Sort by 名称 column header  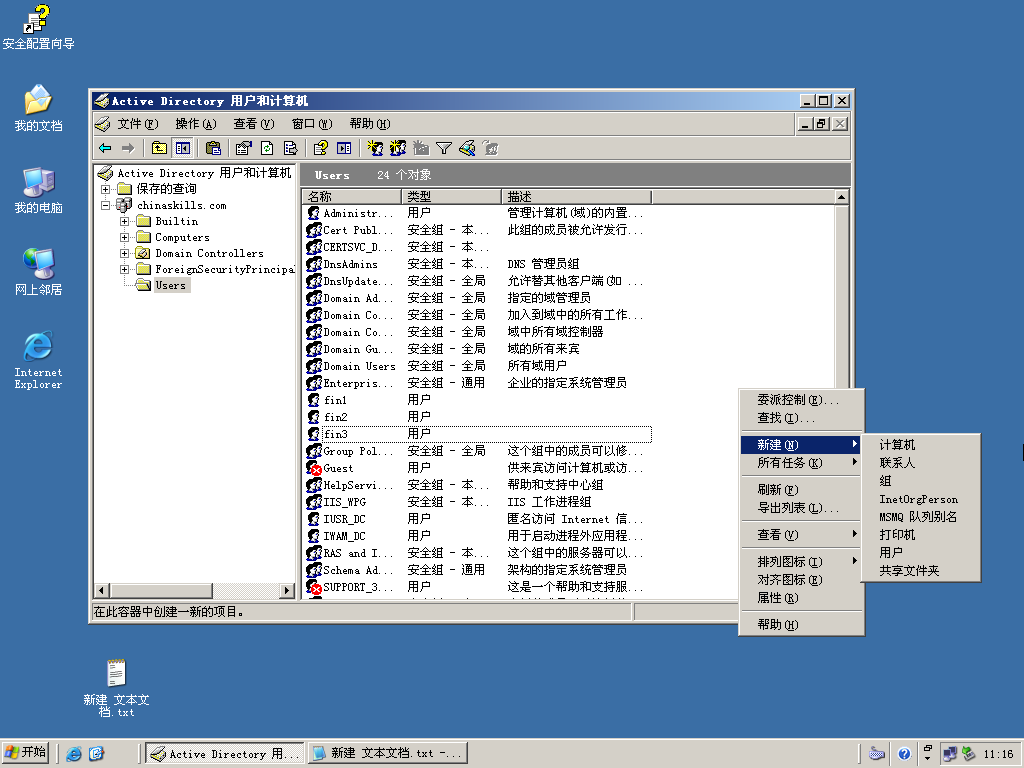(352, 197)
